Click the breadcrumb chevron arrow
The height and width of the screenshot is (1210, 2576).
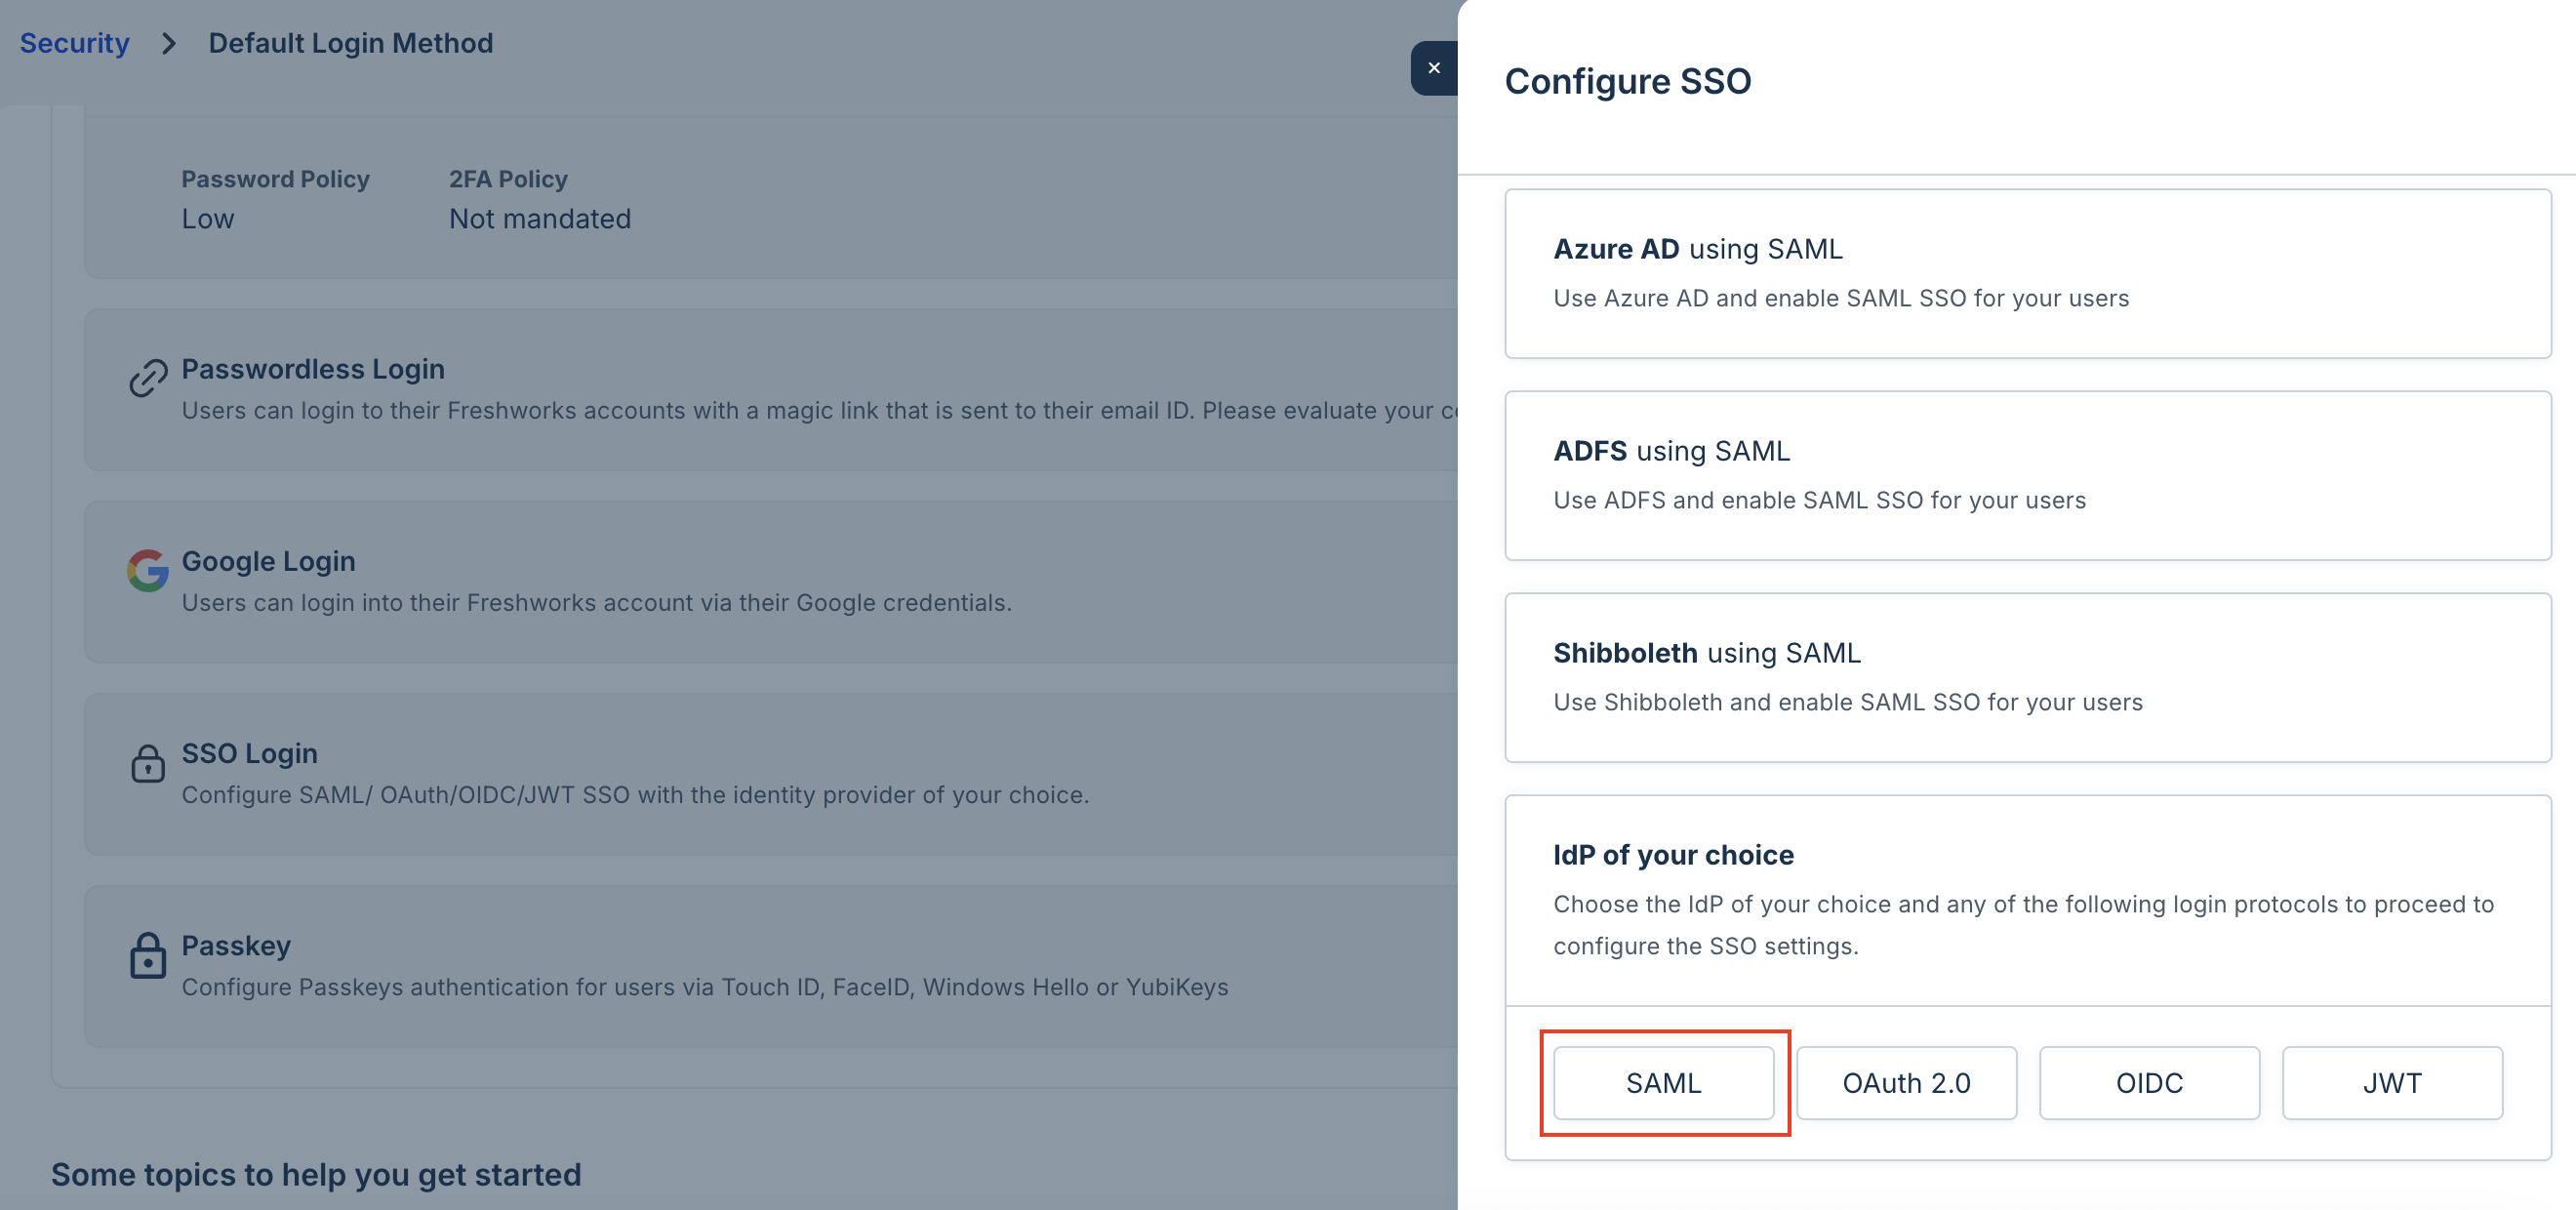coord(169,43)
